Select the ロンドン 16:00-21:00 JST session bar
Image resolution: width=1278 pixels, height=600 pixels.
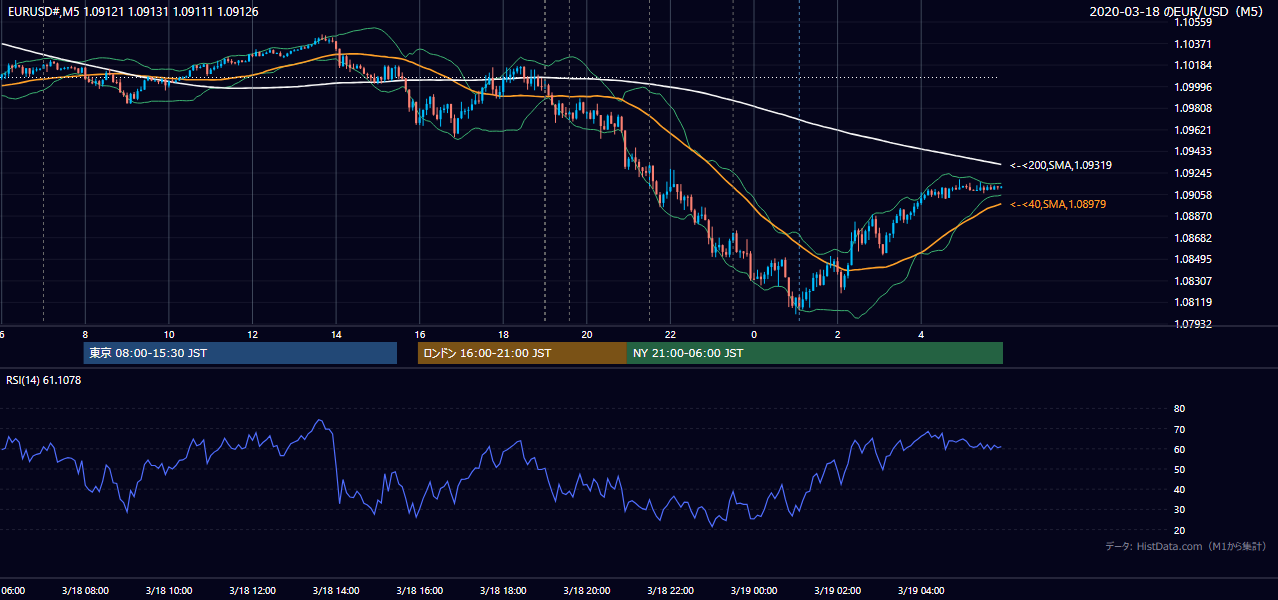tap(522, 353)
